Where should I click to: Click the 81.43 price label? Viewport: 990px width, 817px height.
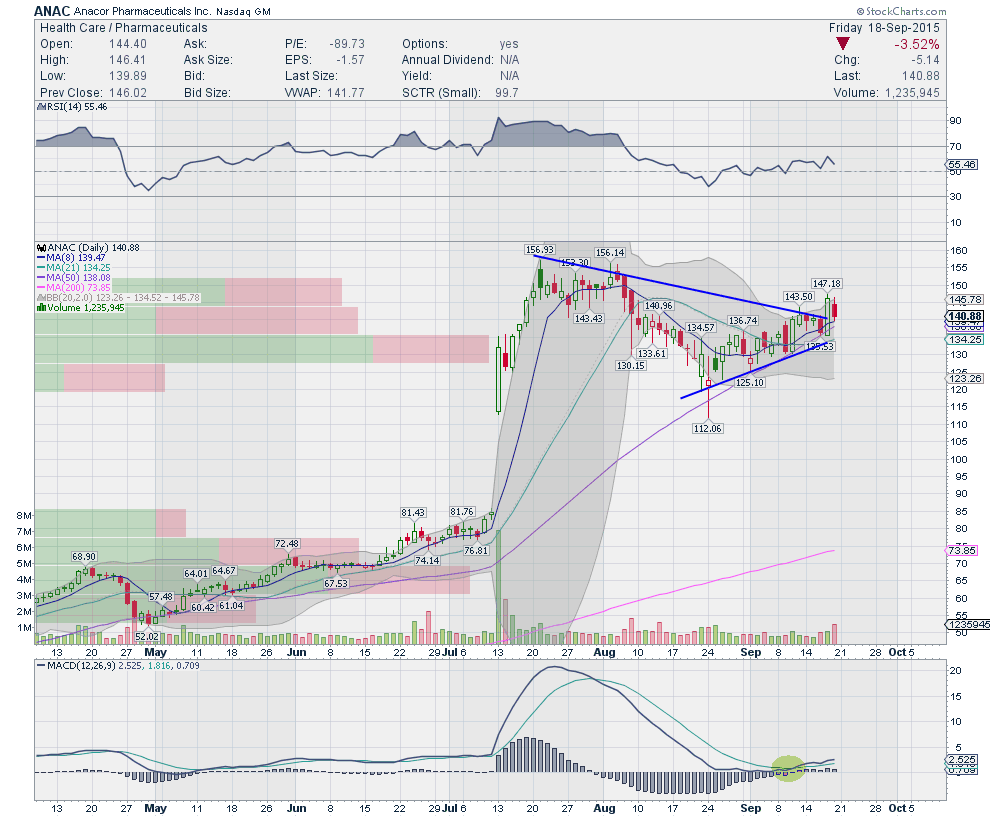click(x=413, y=512)
